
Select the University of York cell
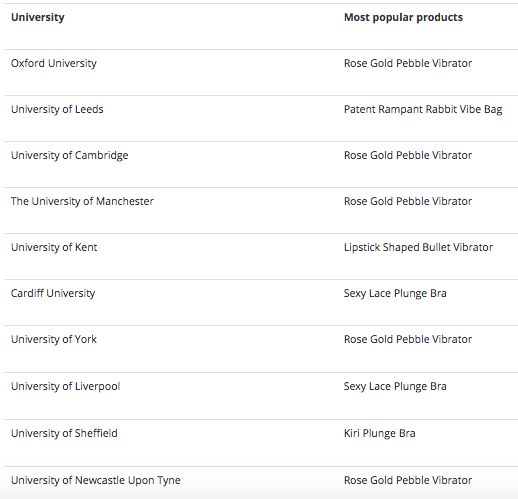coord(54,339)
